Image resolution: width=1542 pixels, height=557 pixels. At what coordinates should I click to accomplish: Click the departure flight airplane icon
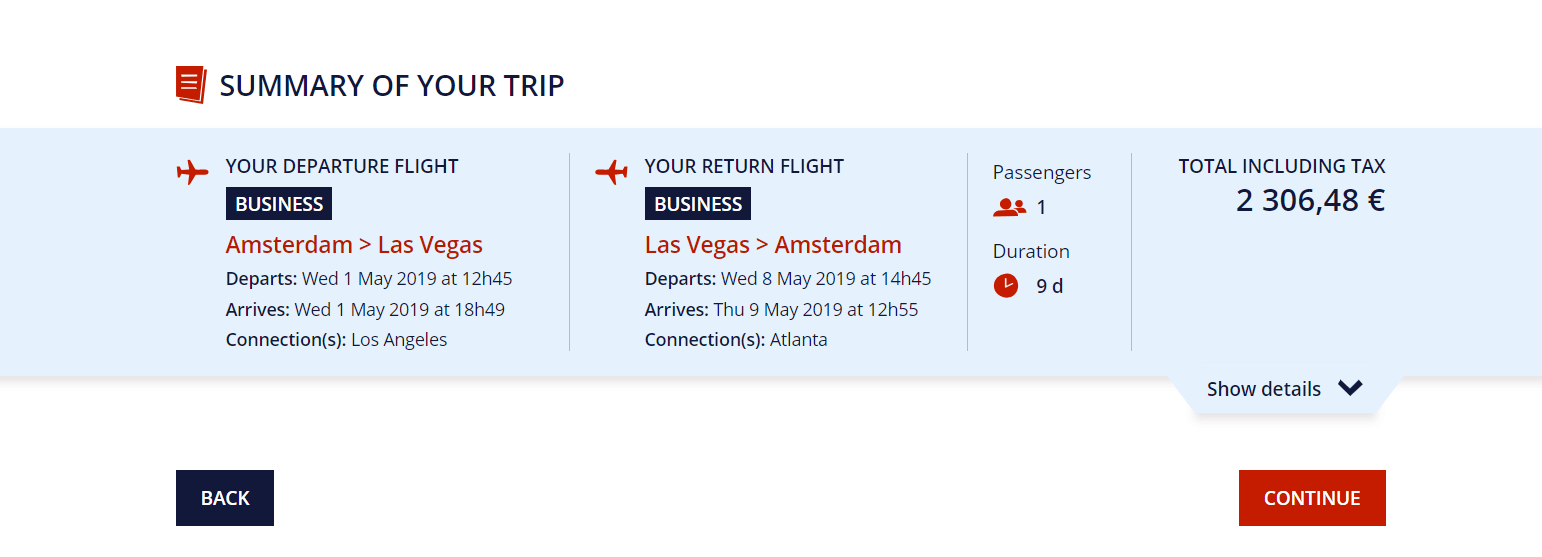click(192, 172)
